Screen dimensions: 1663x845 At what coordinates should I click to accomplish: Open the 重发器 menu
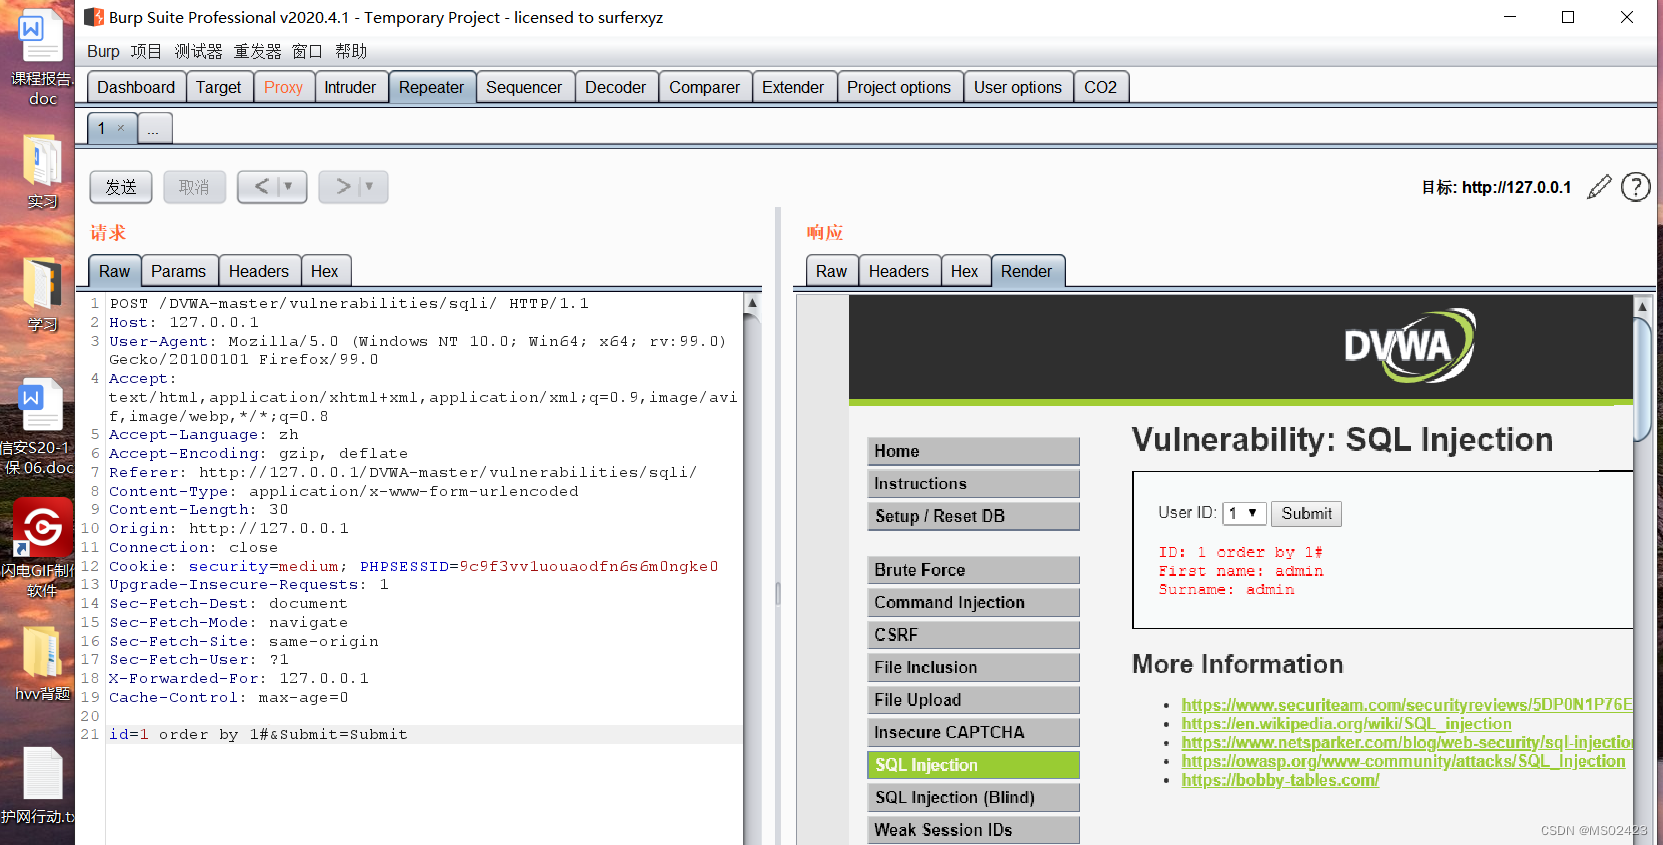pyautogui.click(x=257, y=51)
